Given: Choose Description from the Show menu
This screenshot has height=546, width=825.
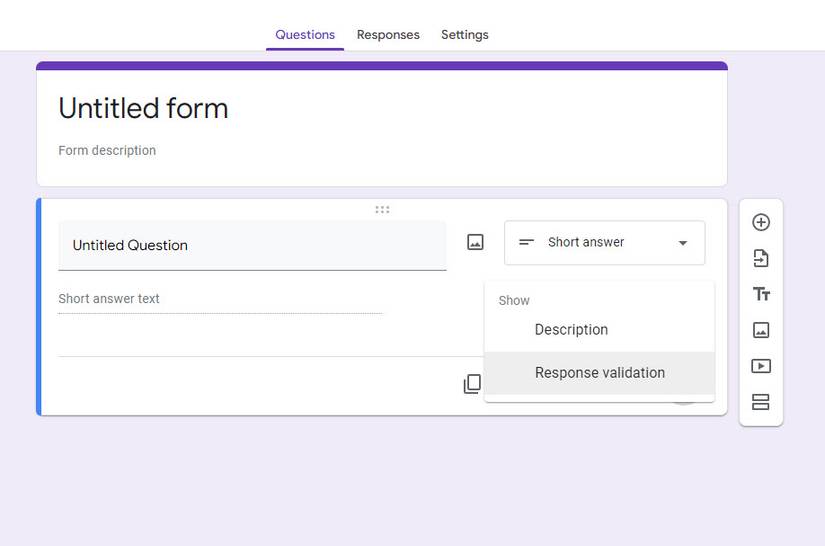Looking at the screenshot, I should [571, 330].
